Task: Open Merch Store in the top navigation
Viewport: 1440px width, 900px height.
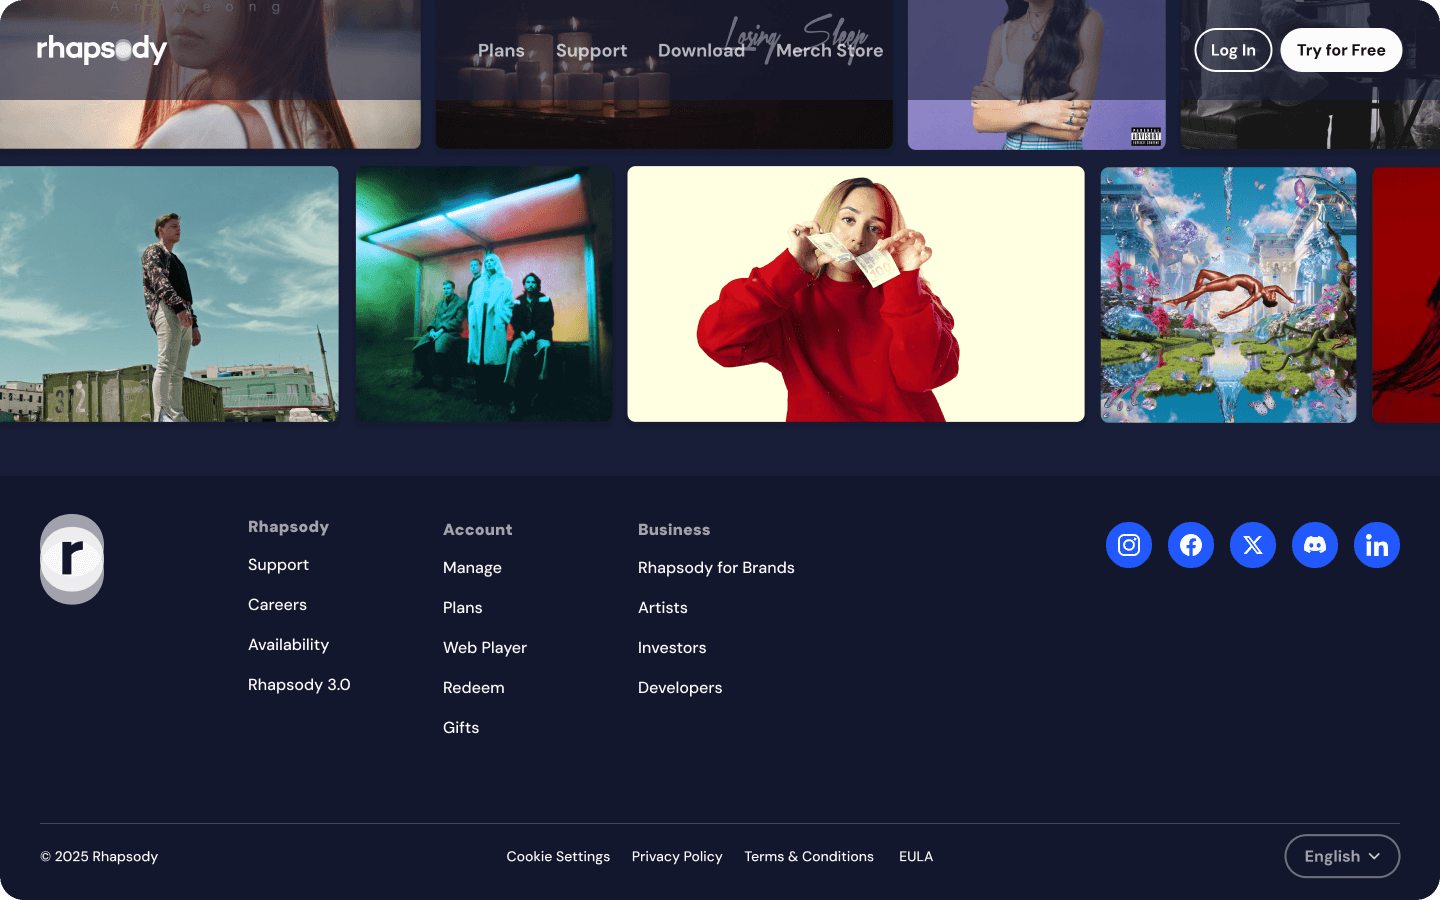Action: [829, 50]
